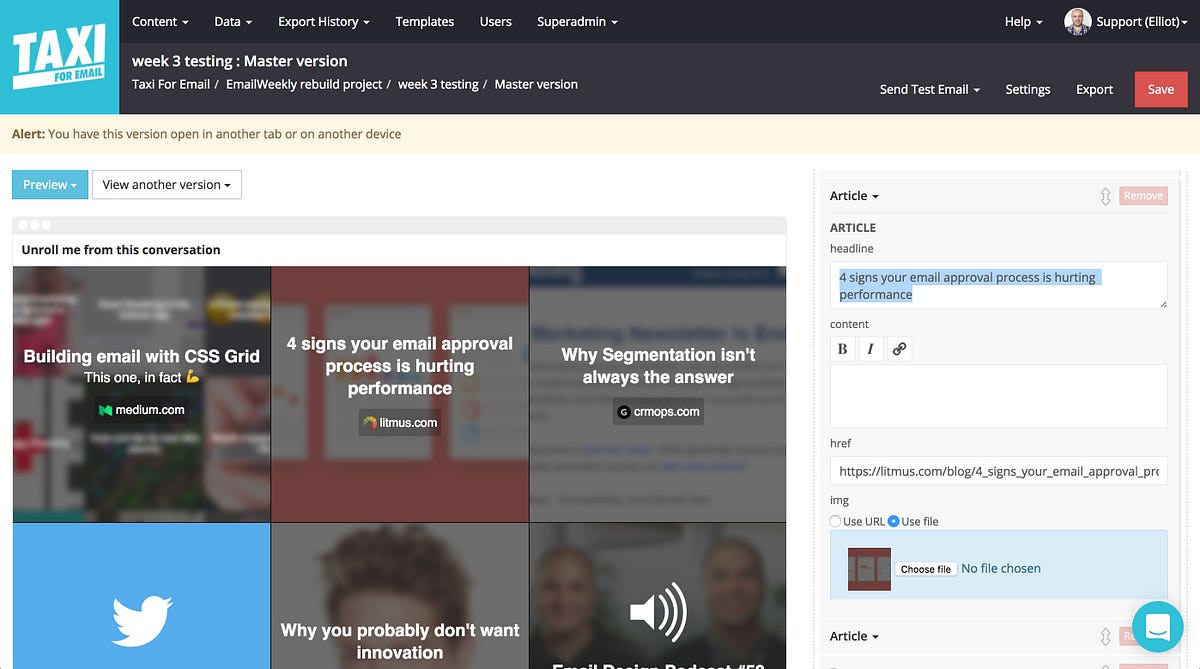This screenshot has height=669, width=1200.
Task: Click the href URL input field
Action: tap(999, 471)
